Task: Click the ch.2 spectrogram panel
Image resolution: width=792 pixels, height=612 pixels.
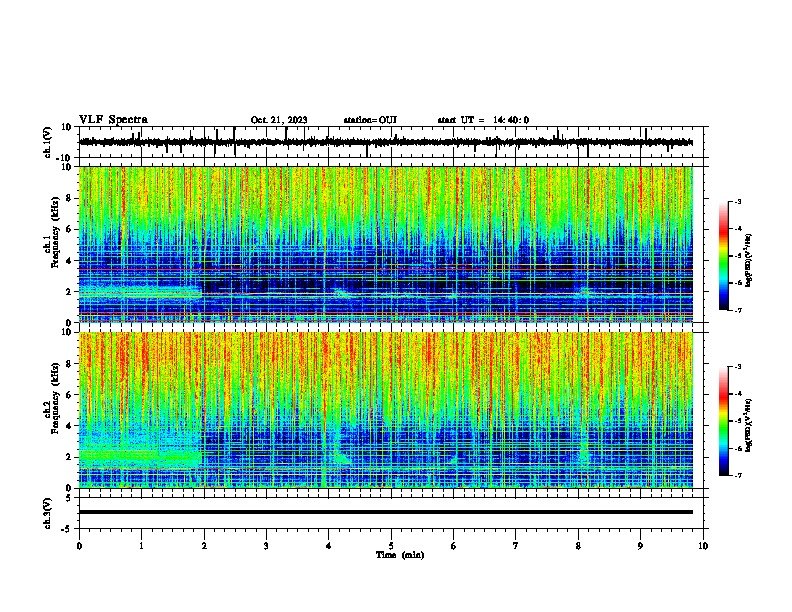Action: coord(386,410)
